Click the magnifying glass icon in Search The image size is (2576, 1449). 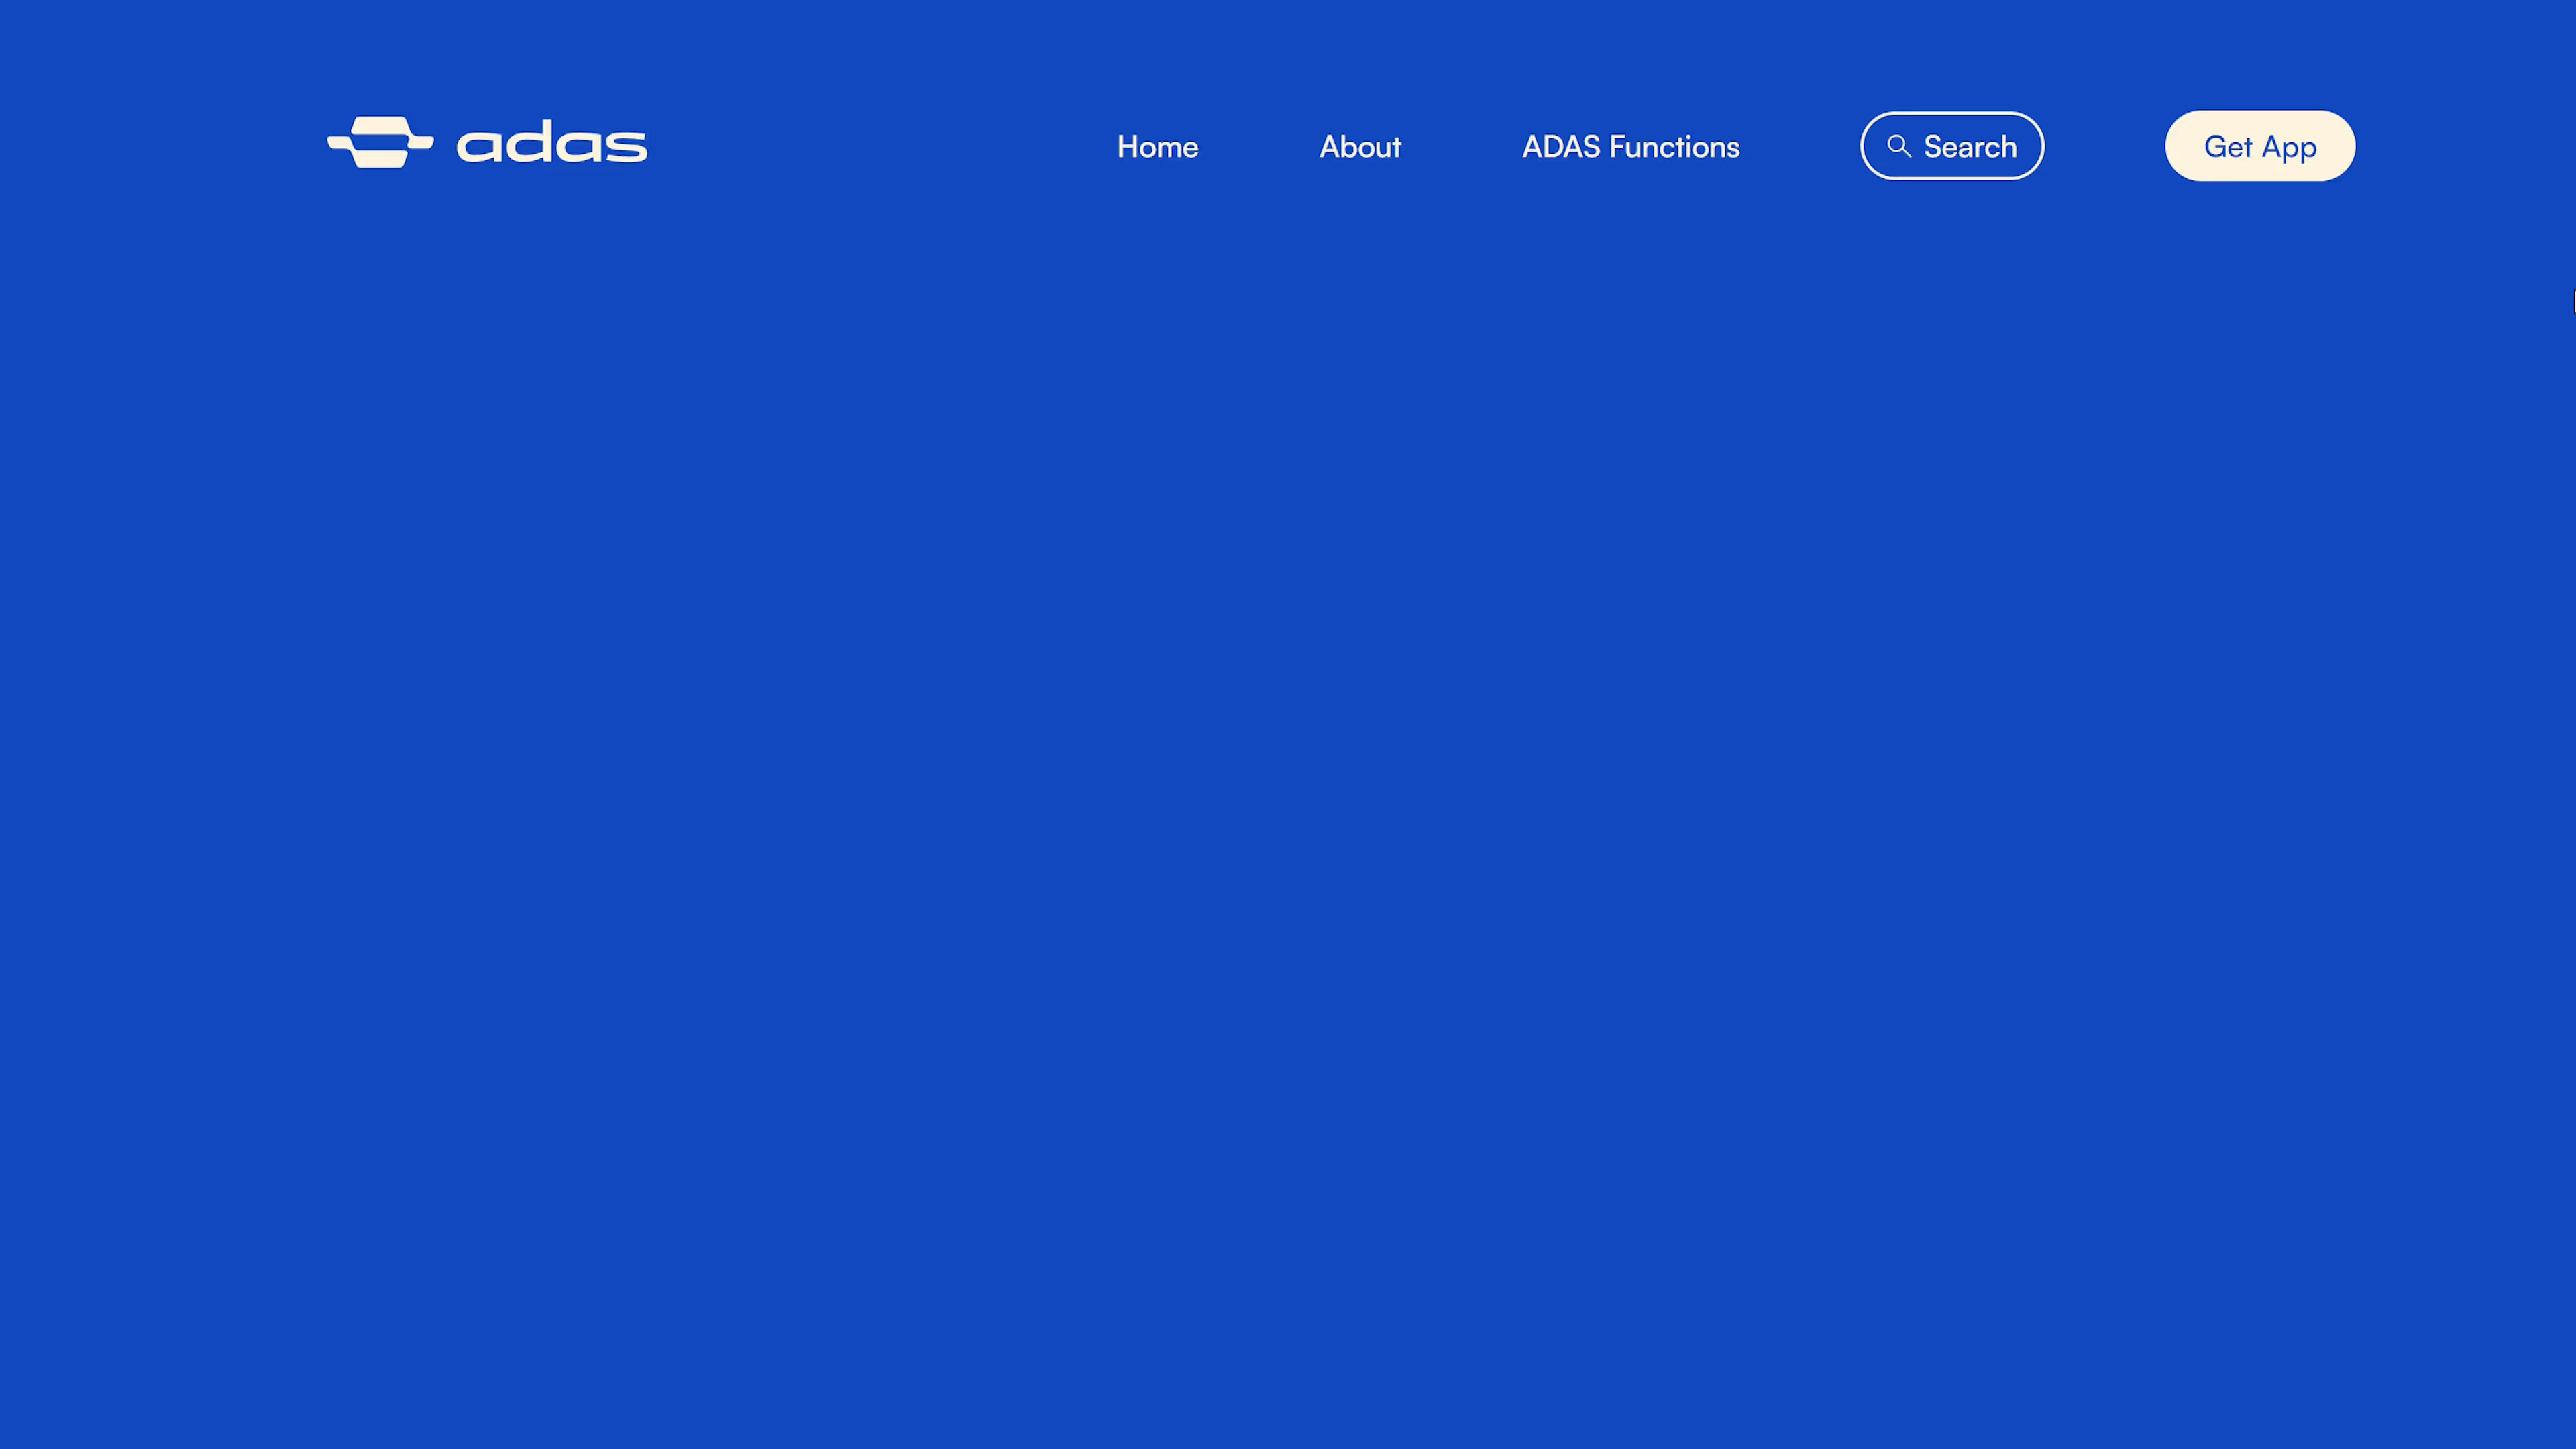[x=1898, y=146]
